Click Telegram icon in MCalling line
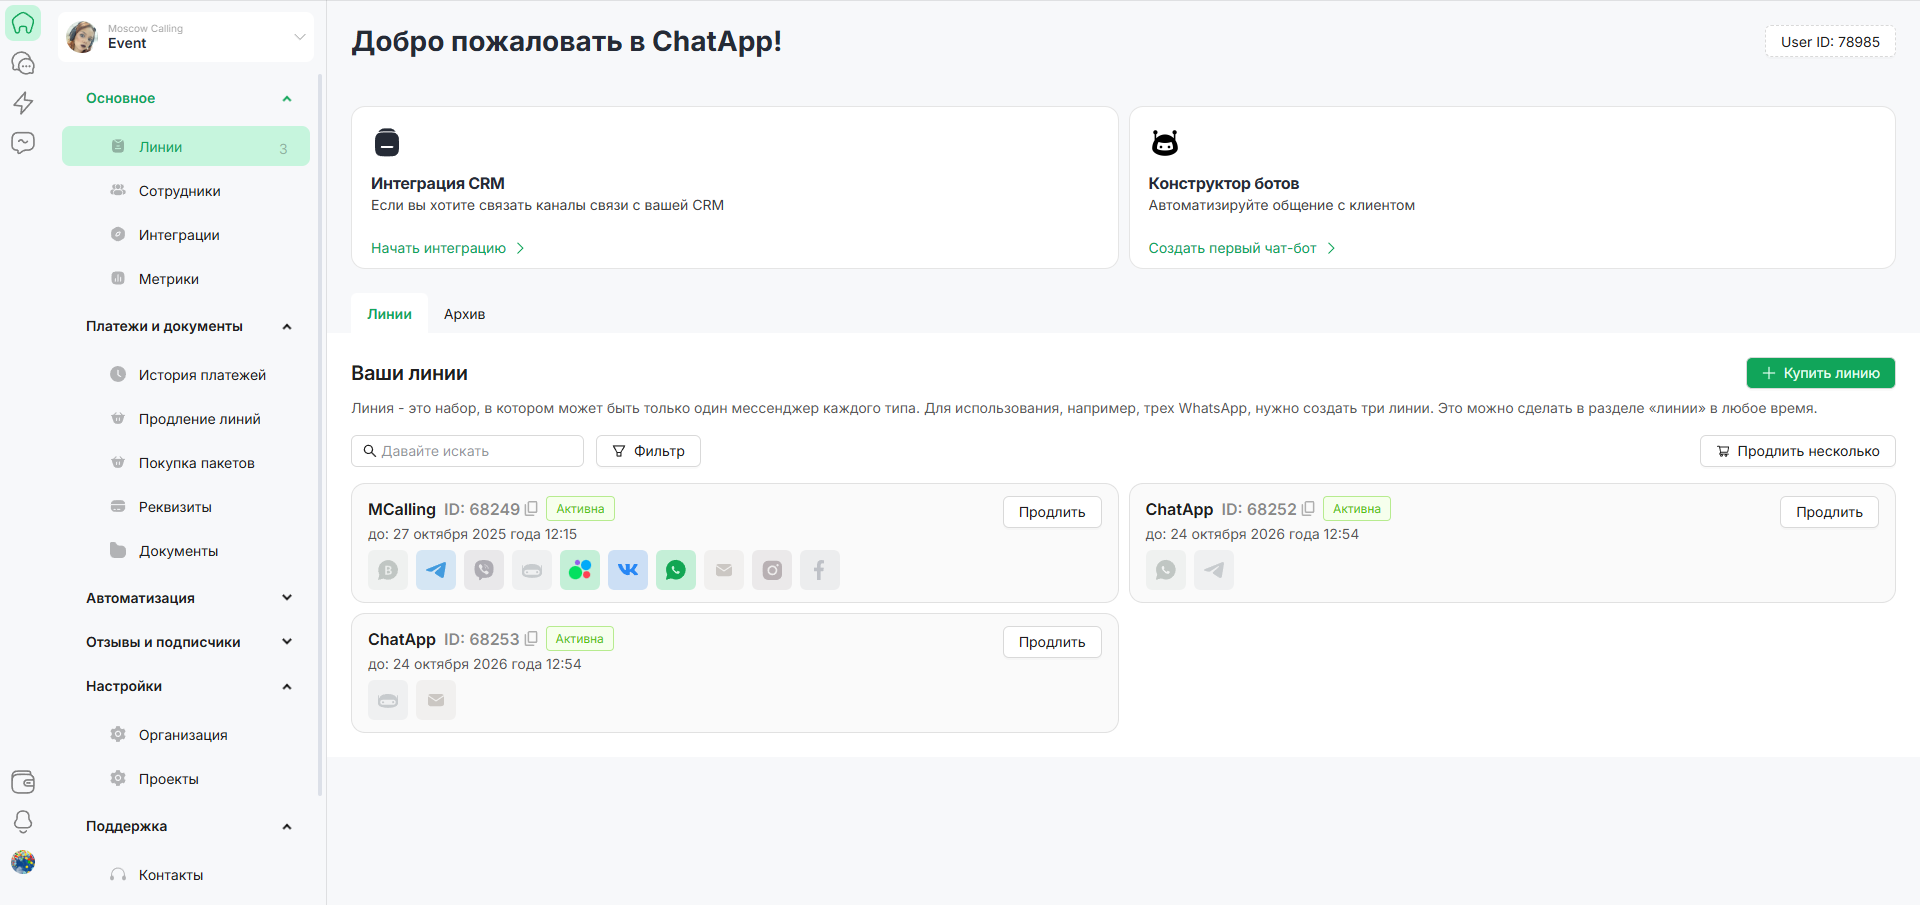Image resolution: width=1920 pixels, height=905 pixels. (x=436, y=570)
